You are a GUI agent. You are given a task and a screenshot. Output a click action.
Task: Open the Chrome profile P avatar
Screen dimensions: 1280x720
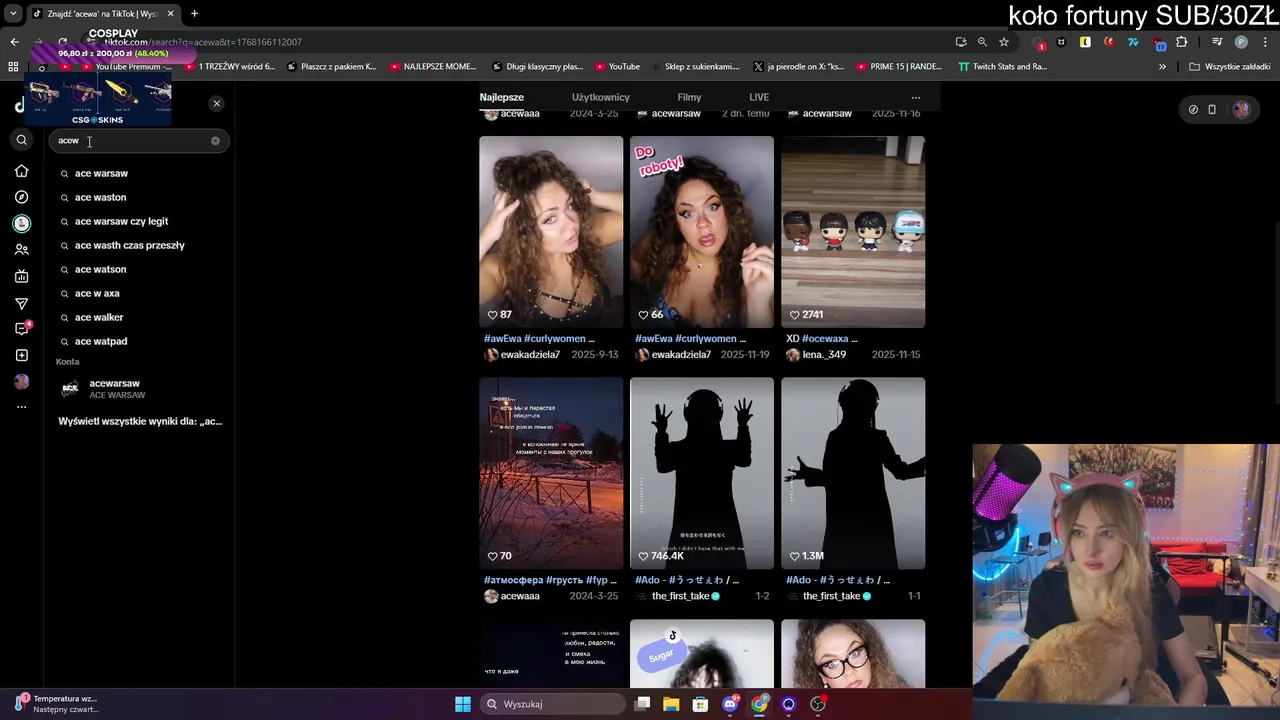(1241, 42)
